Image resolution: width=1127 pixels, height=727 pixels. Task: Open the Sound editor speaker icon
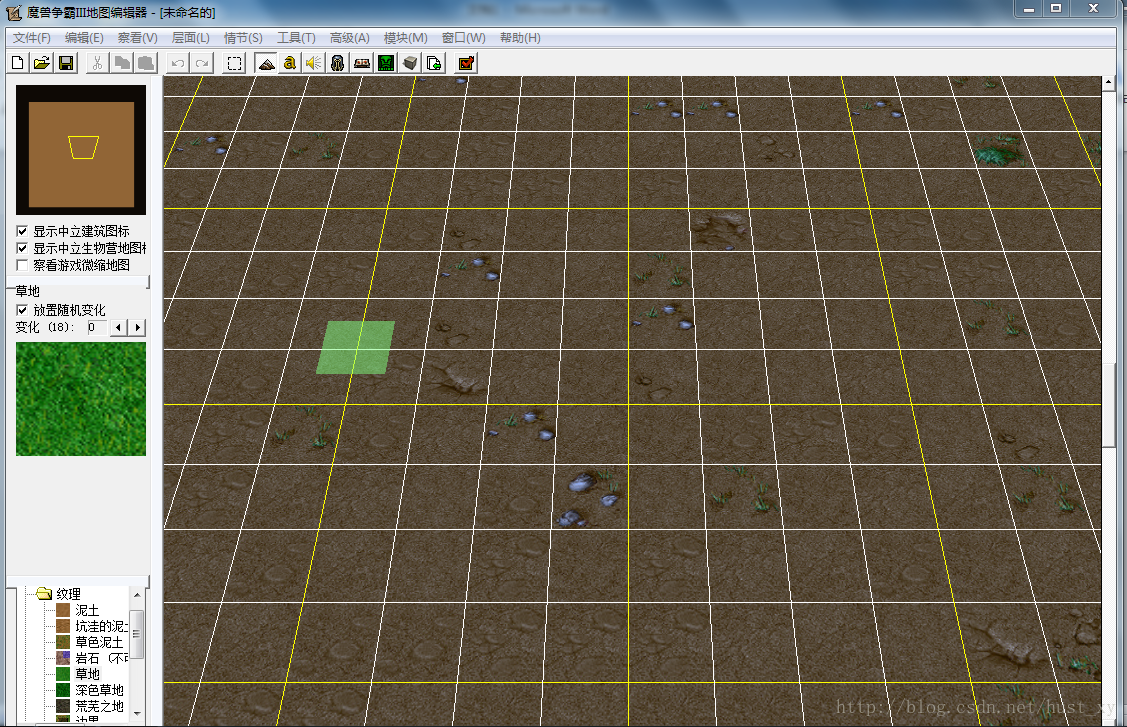(x=313, y=63)
